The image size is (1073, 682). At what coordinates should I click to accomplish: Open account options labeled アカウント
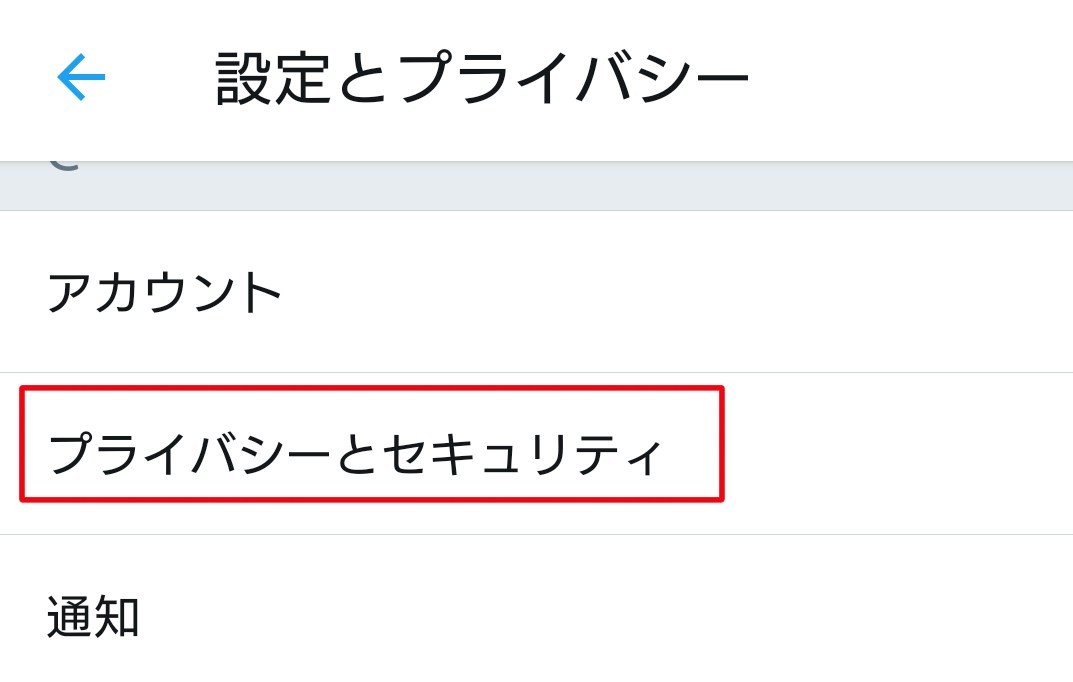coord(165,293)
